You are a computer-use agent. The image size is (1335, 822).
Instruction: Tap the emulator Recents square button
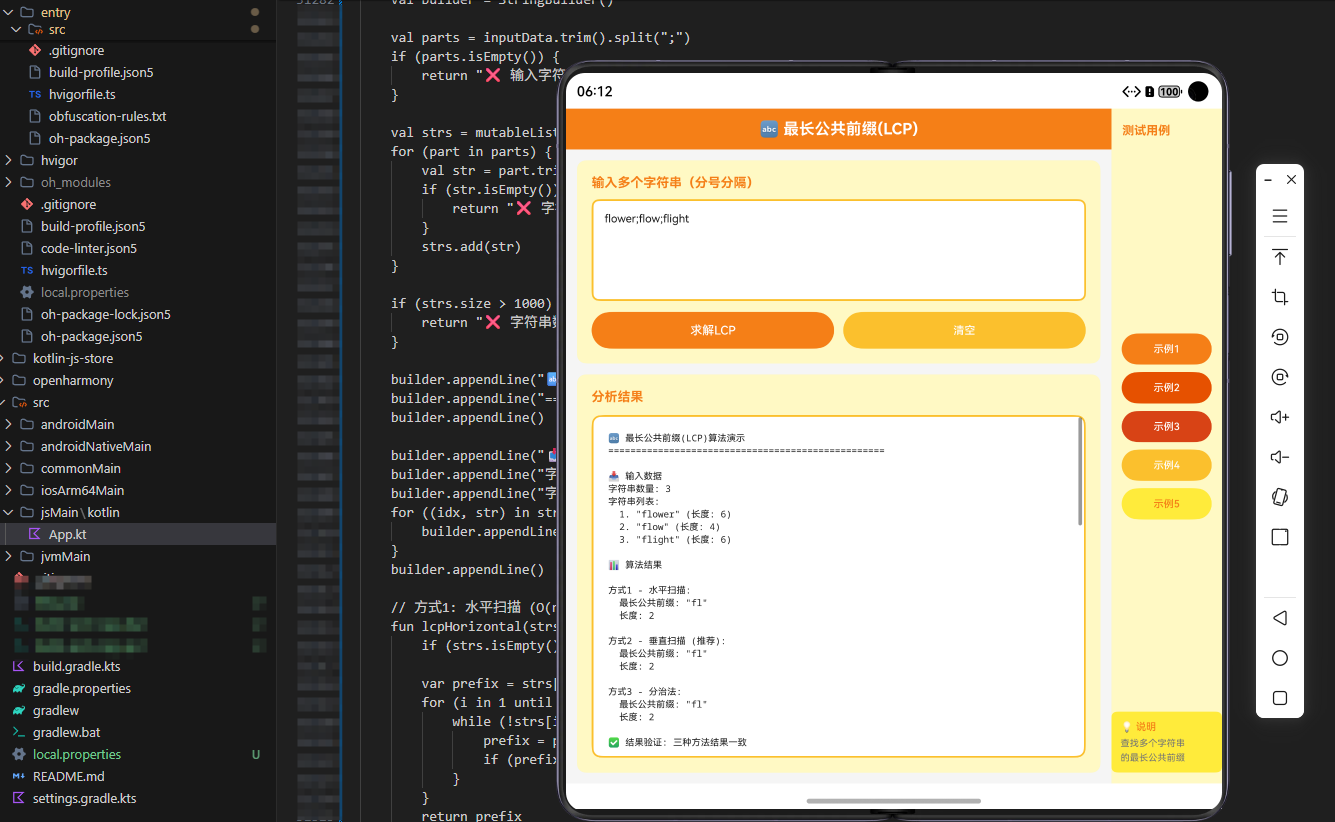1279,698
